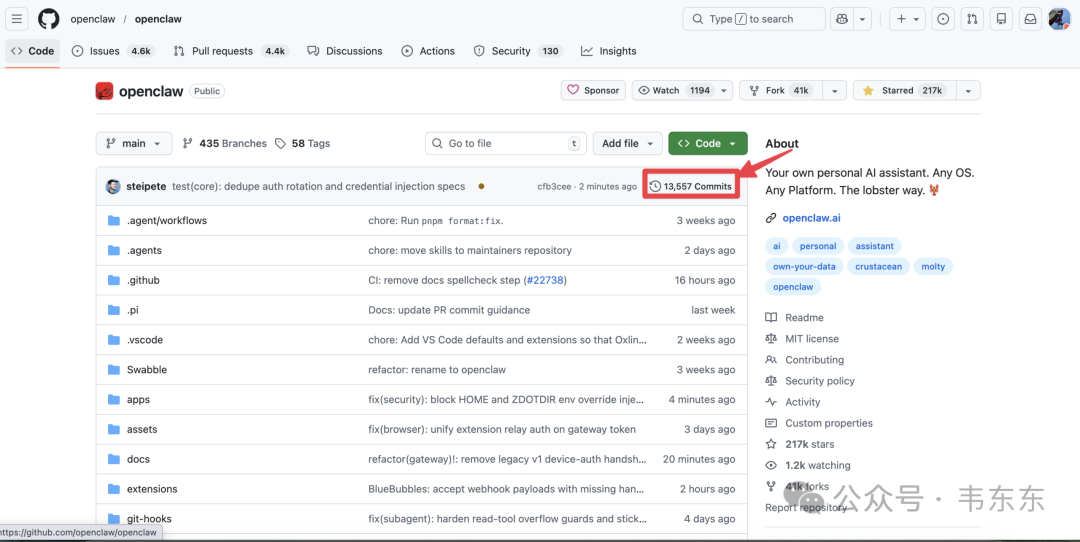Open the .github folder
The width and height of the screenshot is (1080, 542).
coord(143,280)
